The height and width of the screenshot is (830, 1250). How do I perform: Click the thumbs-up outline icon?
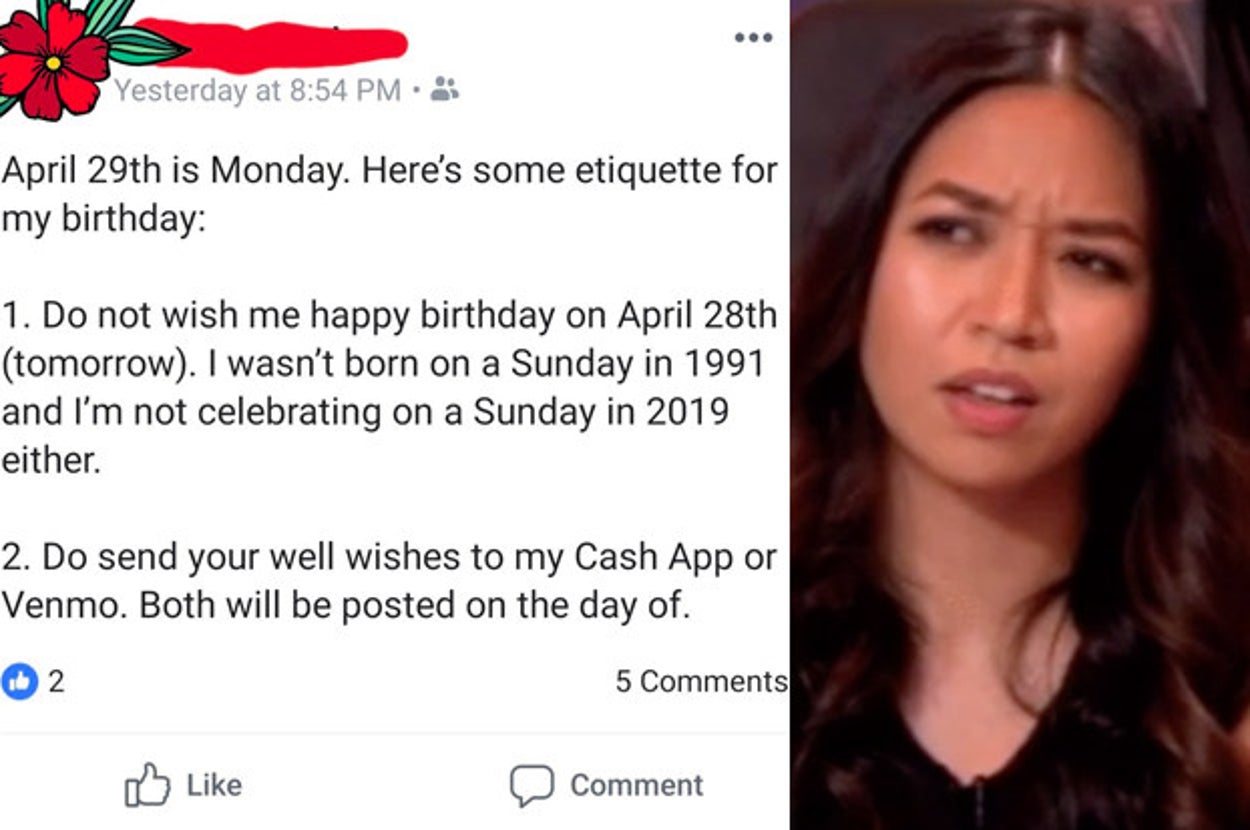[x=146, y=785]
